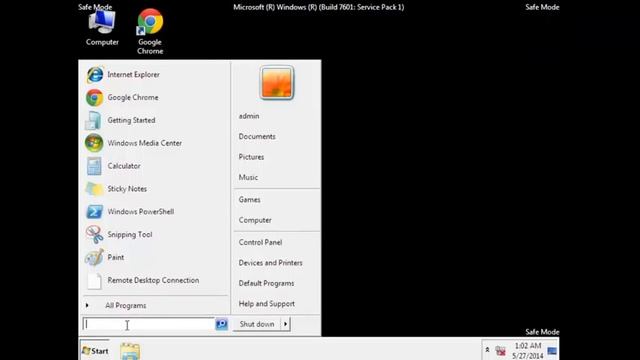Viewport: 640px width, 360px height.
Task: Open Games from Start menu
Action: pyautogui.click(x=249, y=200)
